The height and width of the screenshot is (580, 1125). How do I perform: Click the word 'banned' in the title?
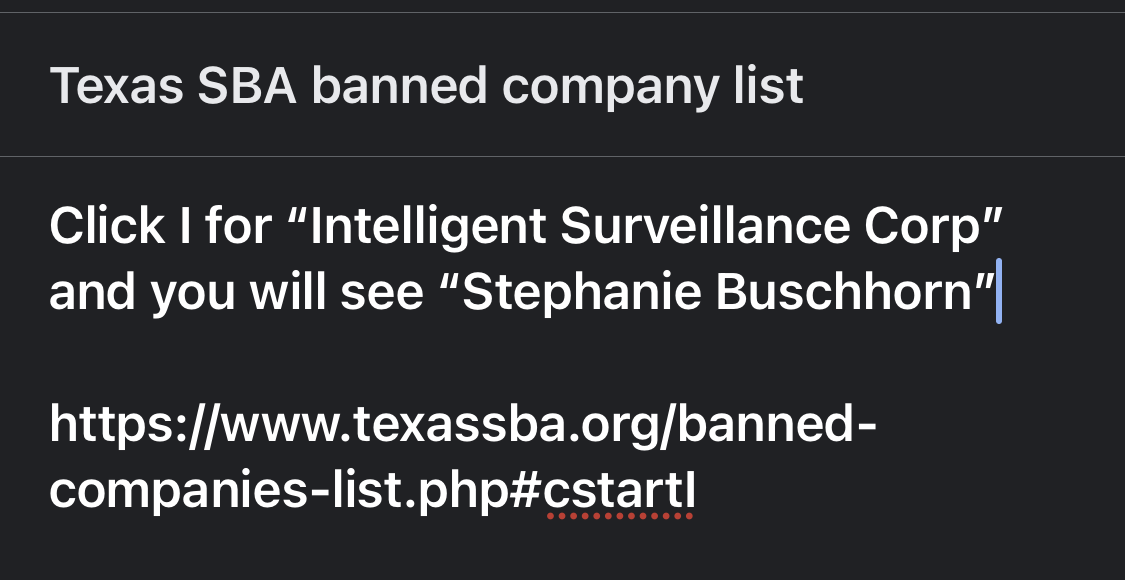(x=400, y=86)
